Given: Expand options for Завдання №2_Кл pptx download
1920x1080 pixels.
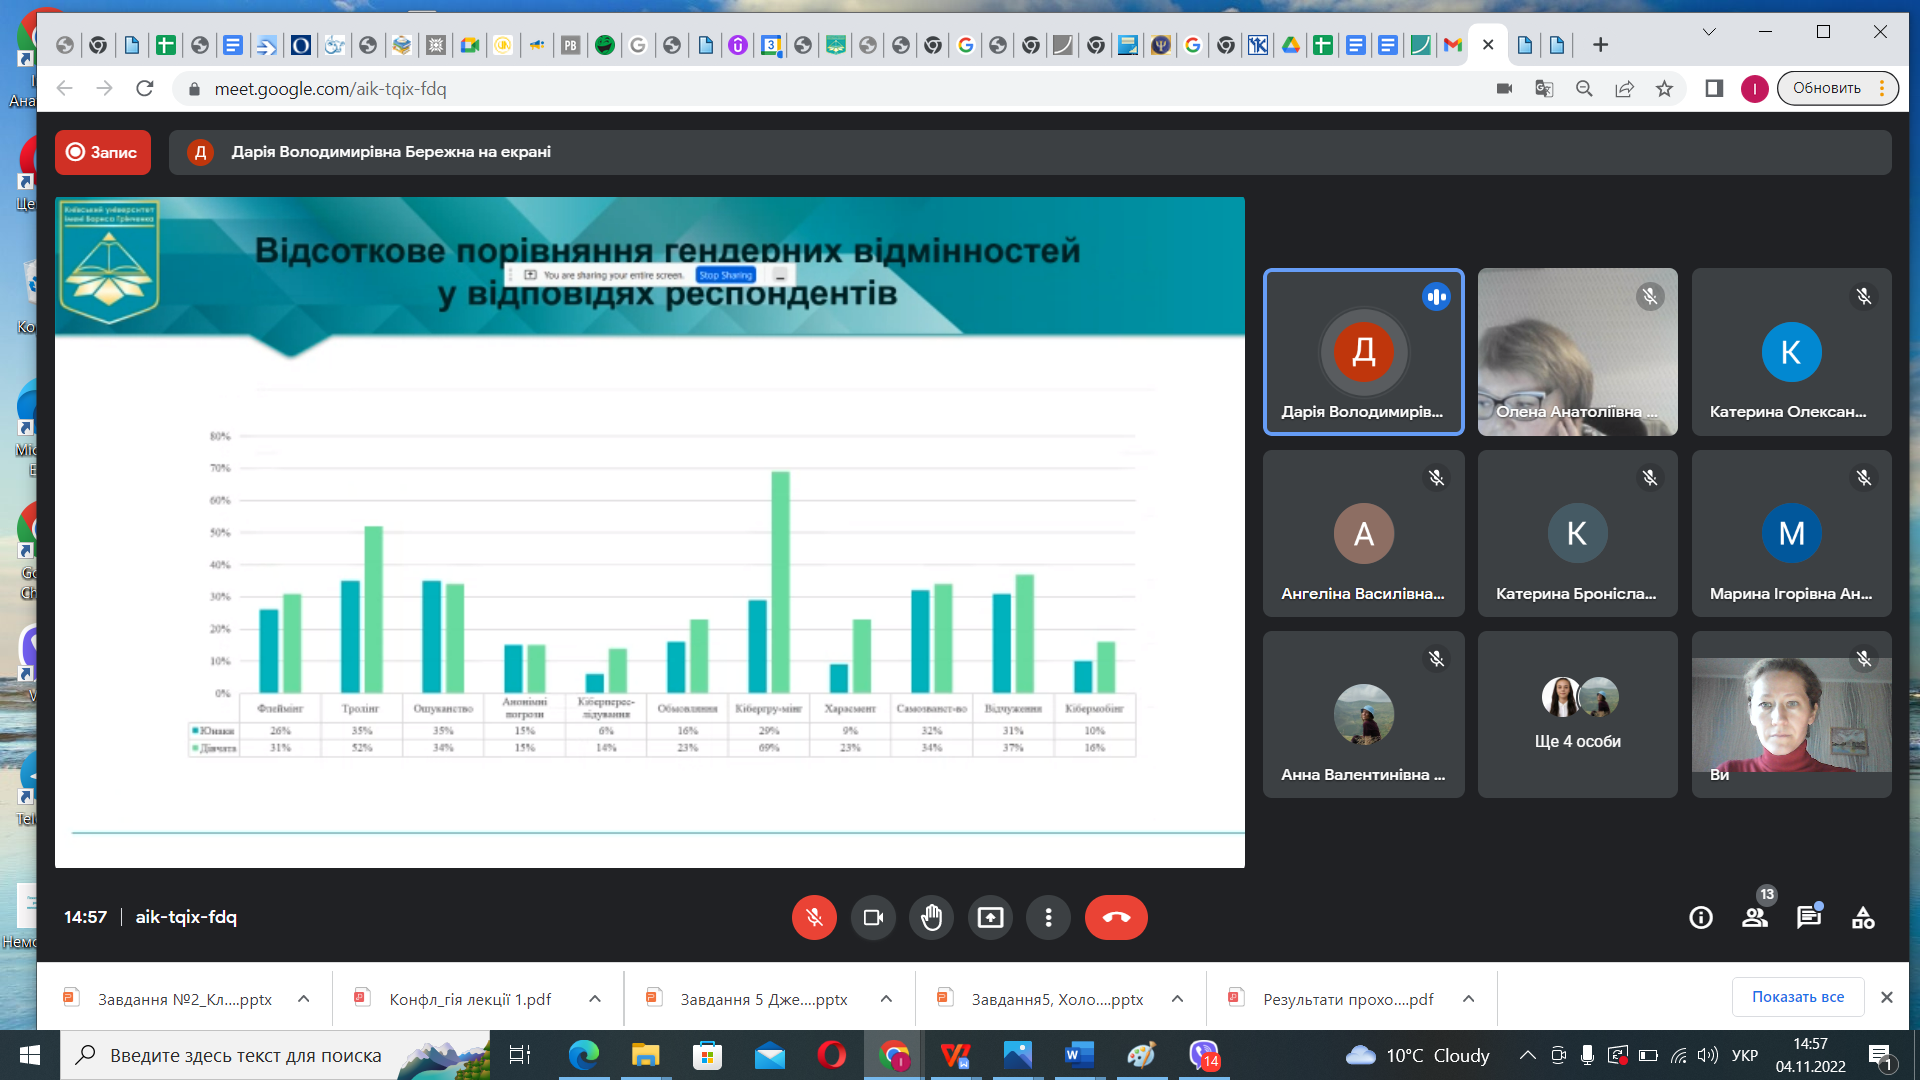Looking at the screenshot, I should [304, 999].
